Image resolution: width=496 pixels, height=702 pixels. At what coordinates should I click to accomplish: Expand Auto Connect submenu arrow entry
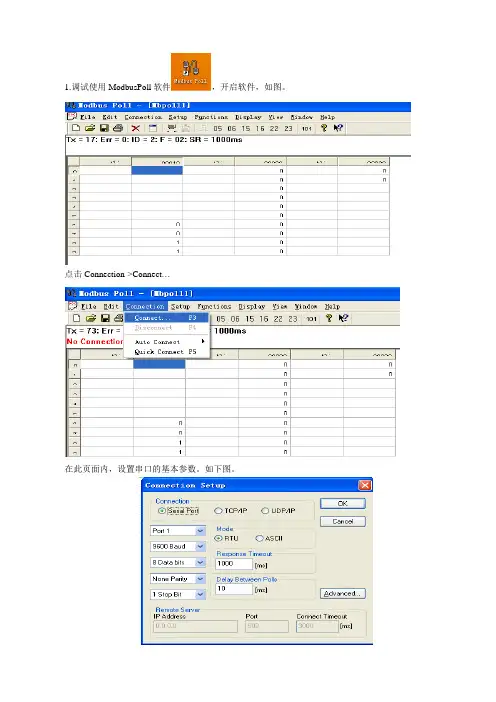click(x=167, y=342)
